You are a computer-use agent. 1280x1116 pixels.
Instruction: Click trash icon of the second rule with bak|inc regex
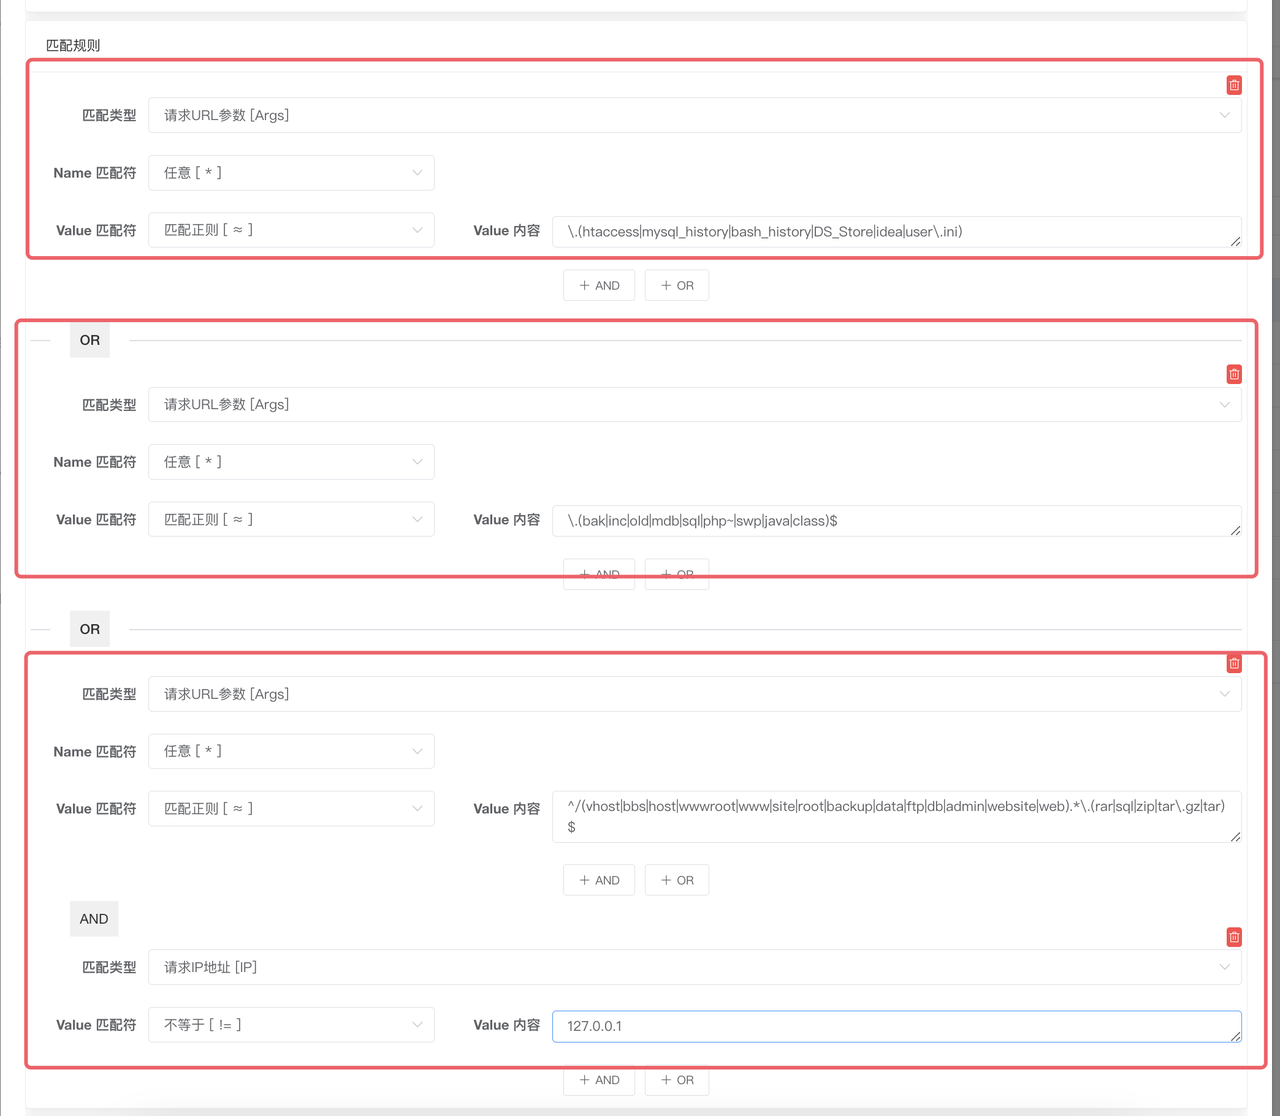[1234, 374]
